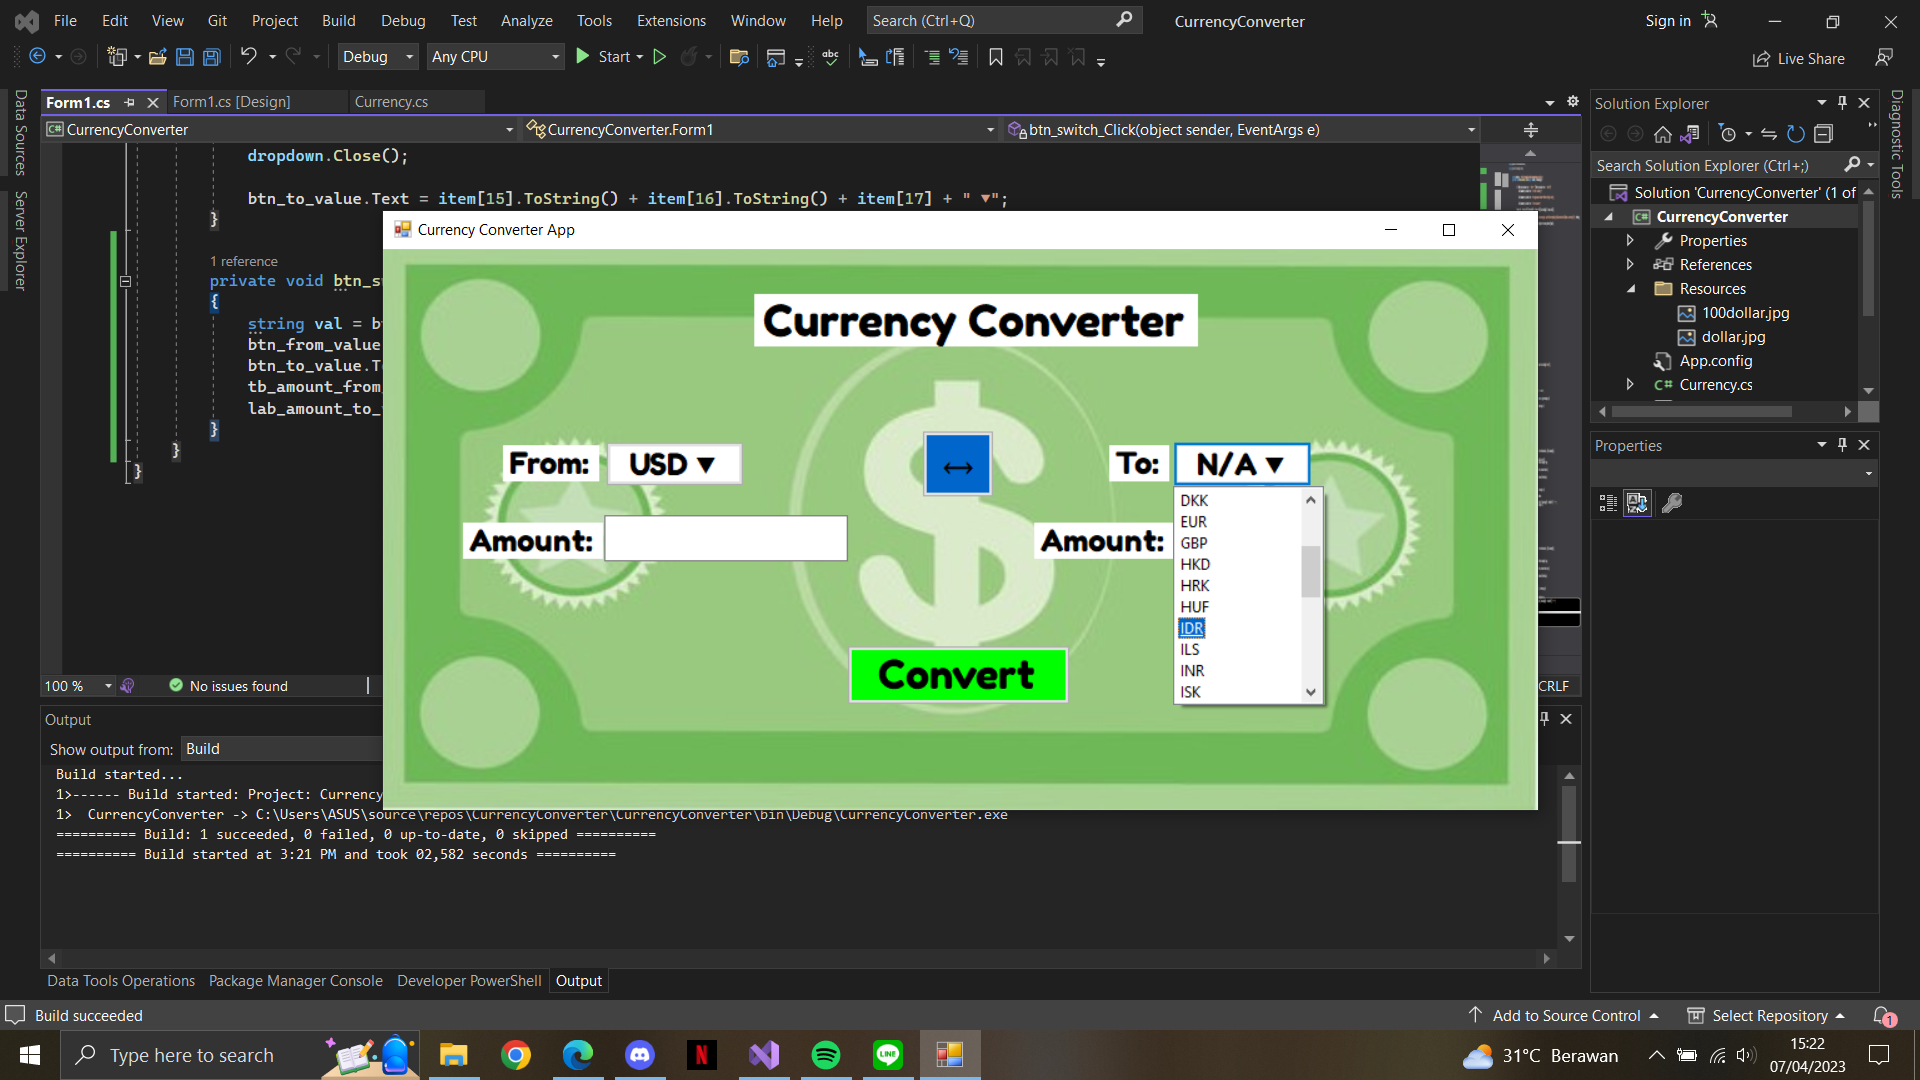Click Collapse All in Solution Explorer
This screenshot has height=1080, width=1920.
(x=1823, y=134)
